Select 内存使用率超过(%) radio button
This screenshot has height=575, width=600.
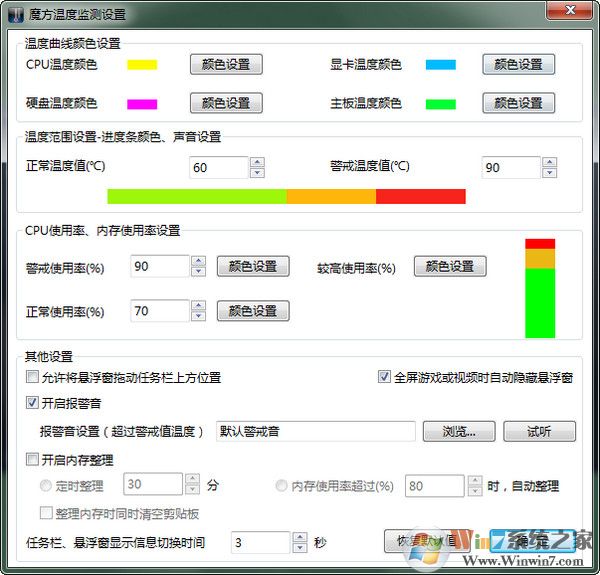[x=281, y=486]
